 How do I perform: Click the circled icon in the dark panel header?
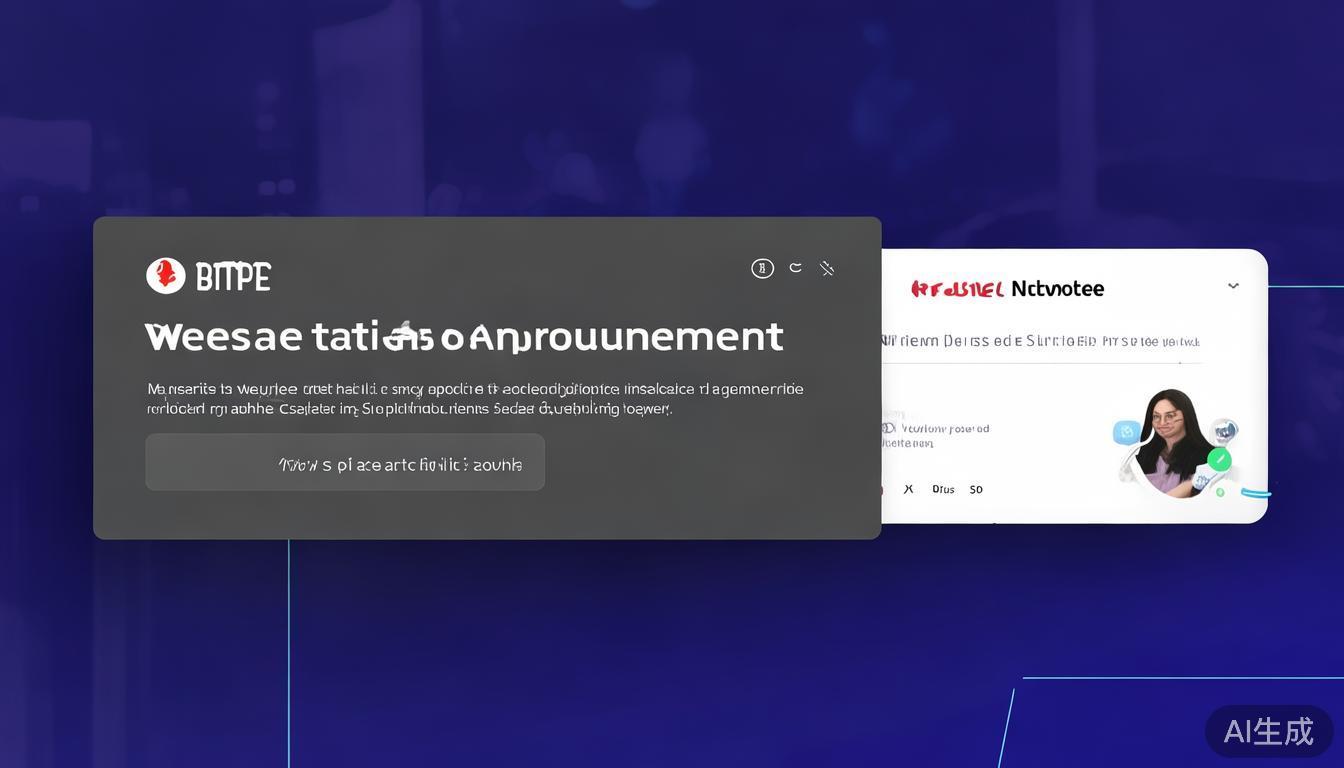[762, 268]
